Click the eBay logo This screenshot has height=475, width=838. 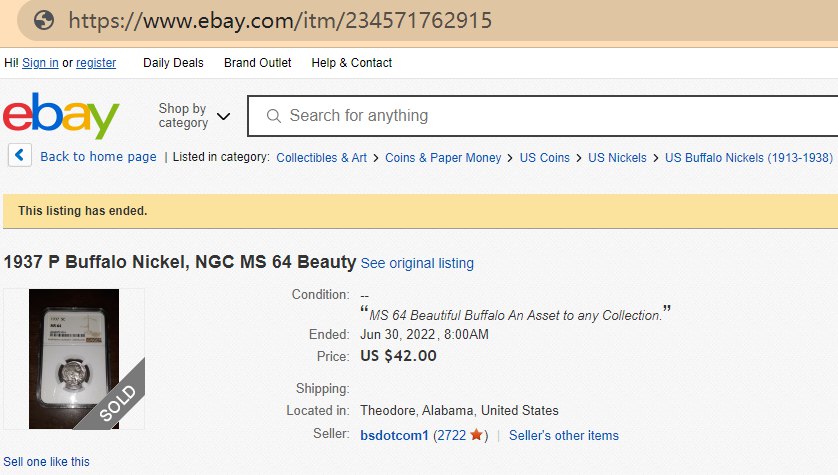pos(61,116)
